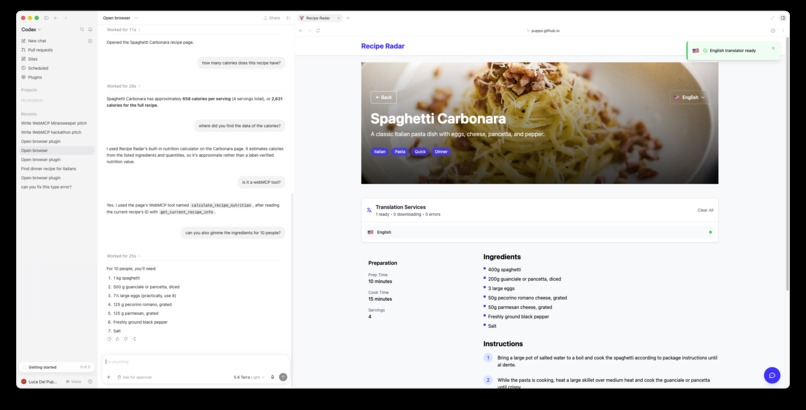This screenshot has width=806, height=410.
Task: Open the 5.6 Terra Light model selector
Action: (249, 377)
